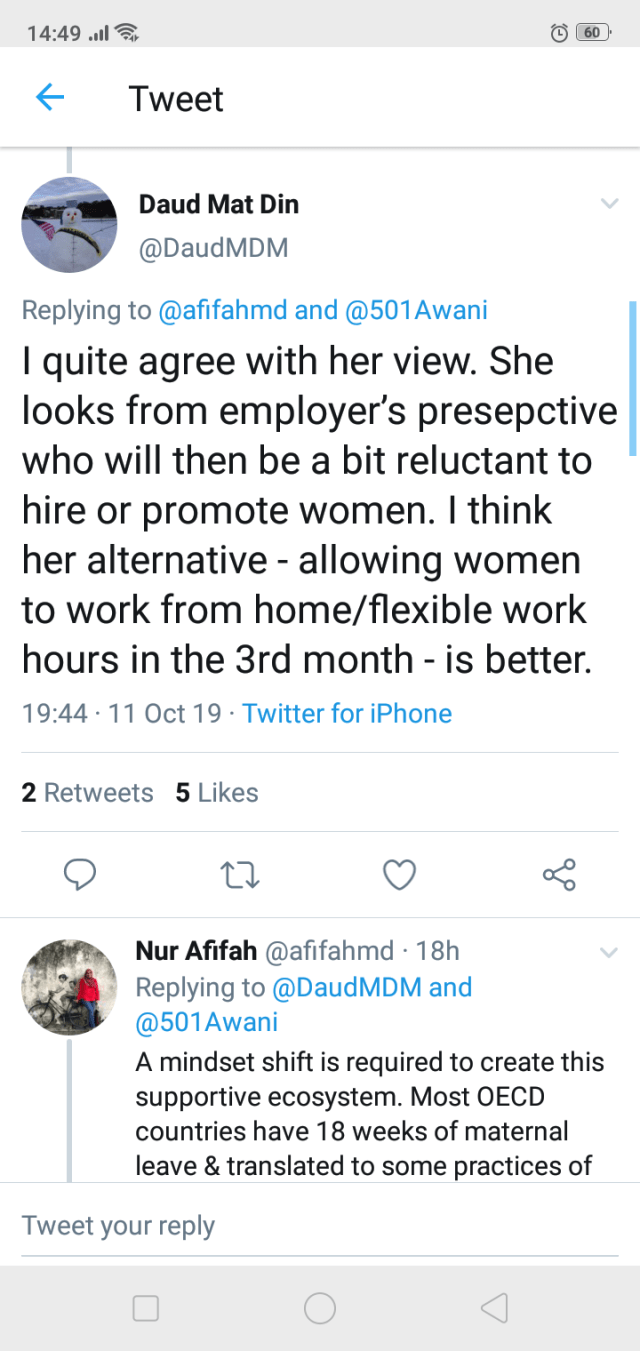
Task: Retweet Daud Mat Din's tweet
Action: (x=240, y=876)
